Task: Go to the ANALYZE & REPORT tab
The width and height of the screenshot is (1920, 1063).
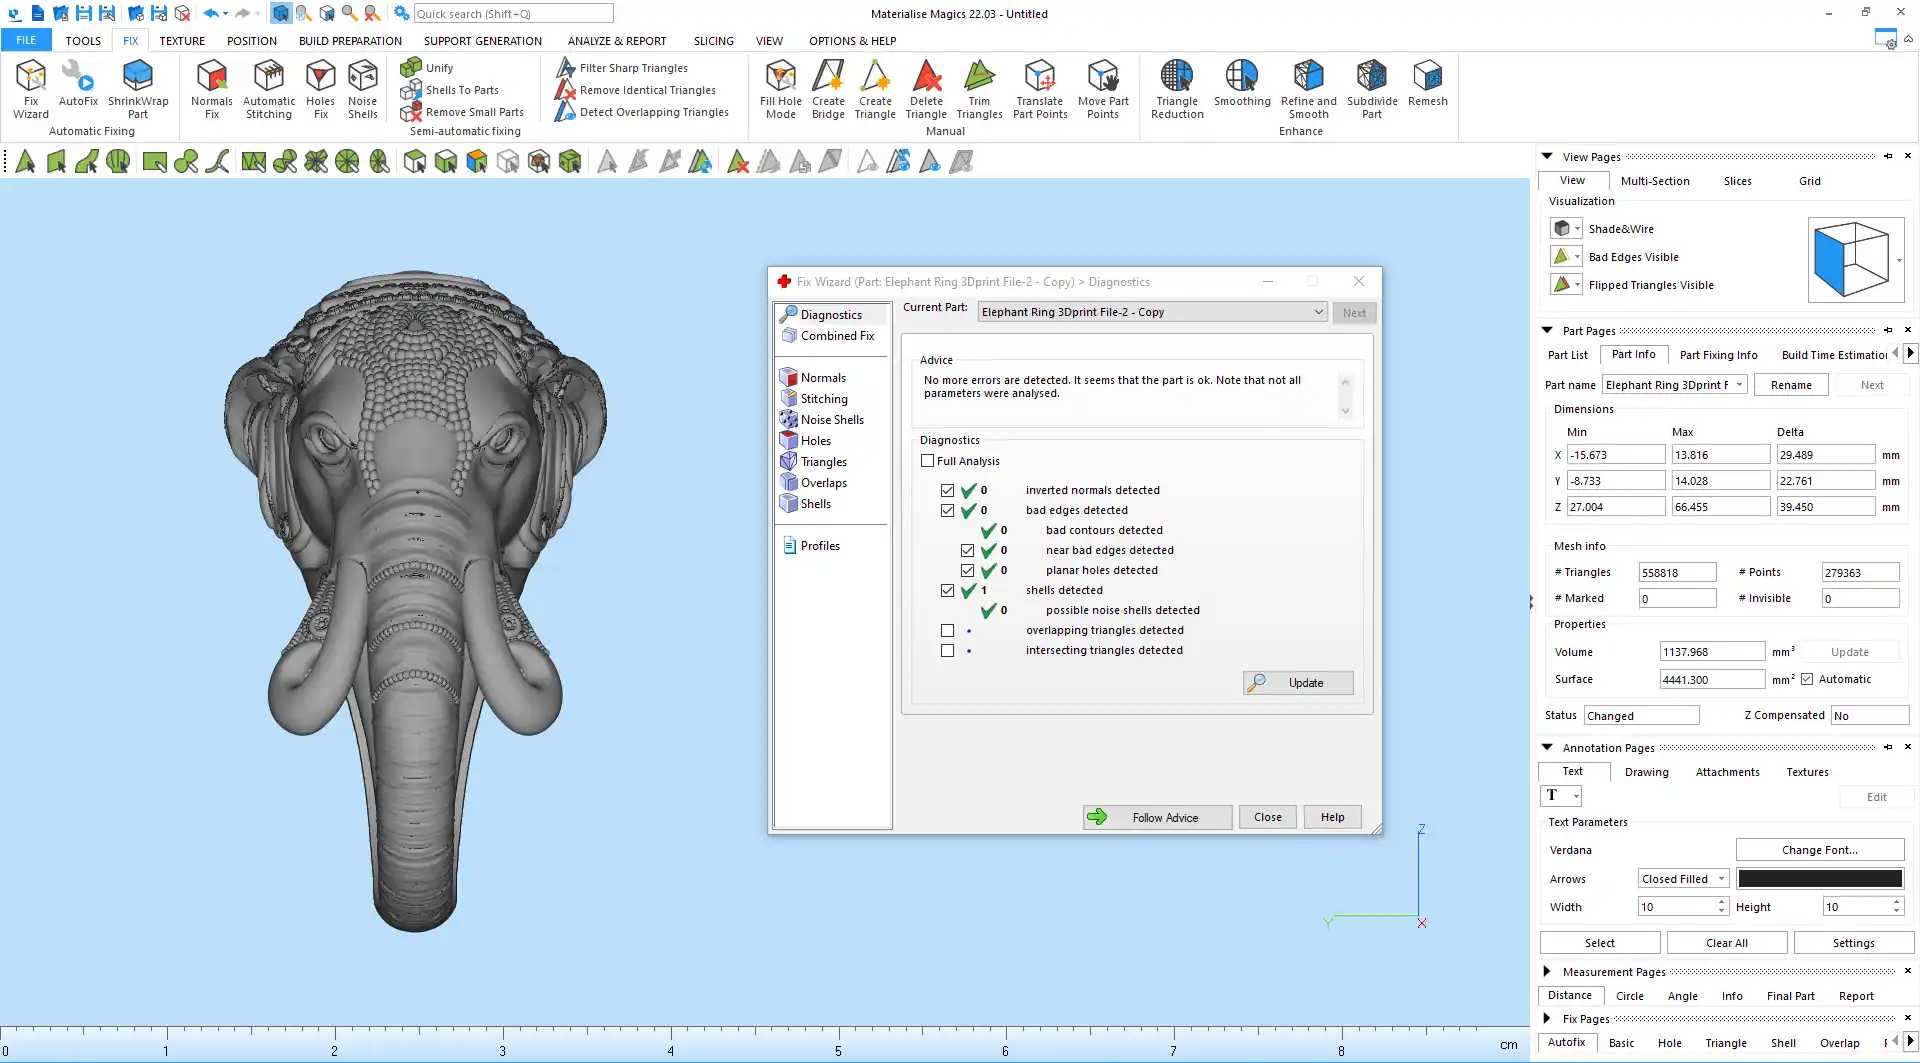Action: point(617,41)
